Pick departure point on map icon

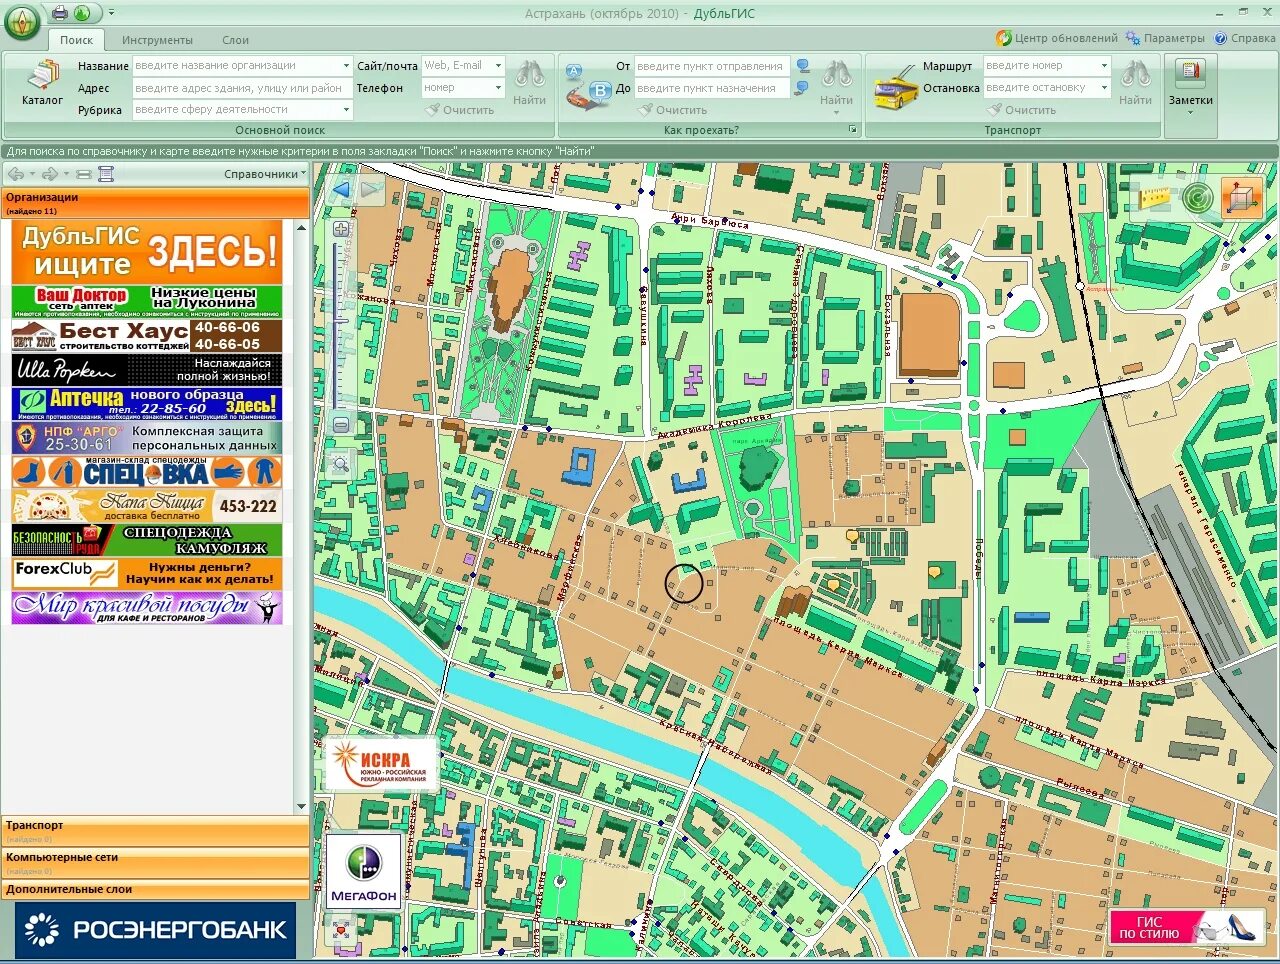click(x=802, y=66)
